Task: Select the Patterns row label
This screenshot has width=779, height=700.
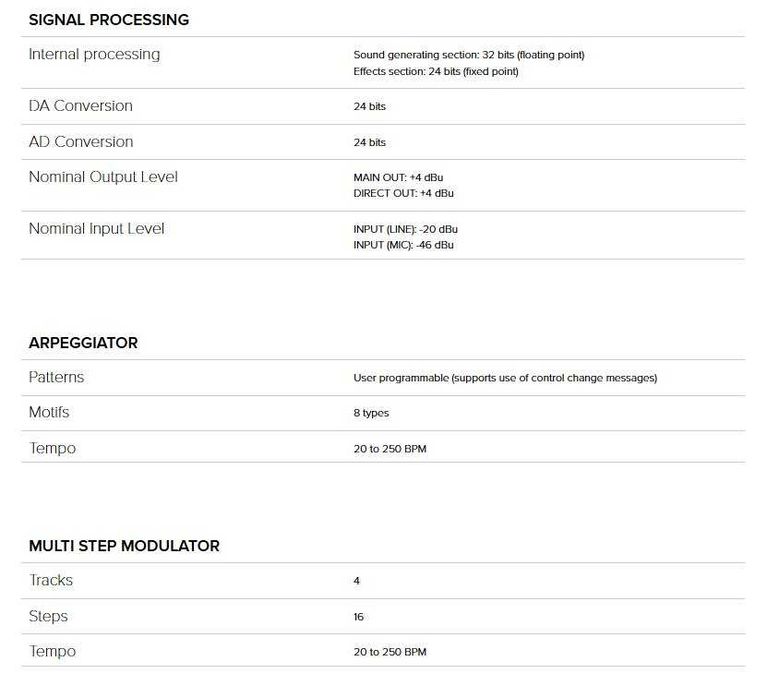Action: [56, 377]
